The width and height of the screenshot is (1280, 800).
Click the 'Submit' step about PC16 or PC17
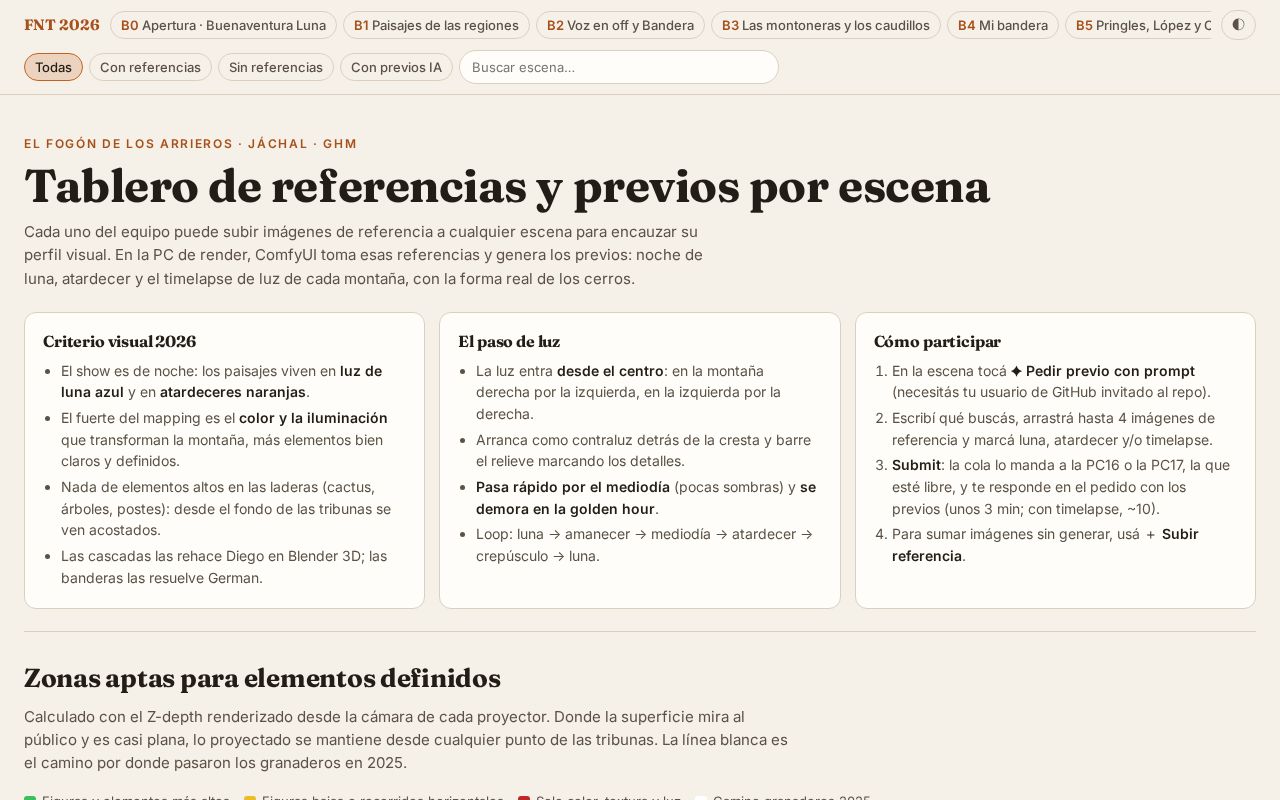pos(1063,486)
